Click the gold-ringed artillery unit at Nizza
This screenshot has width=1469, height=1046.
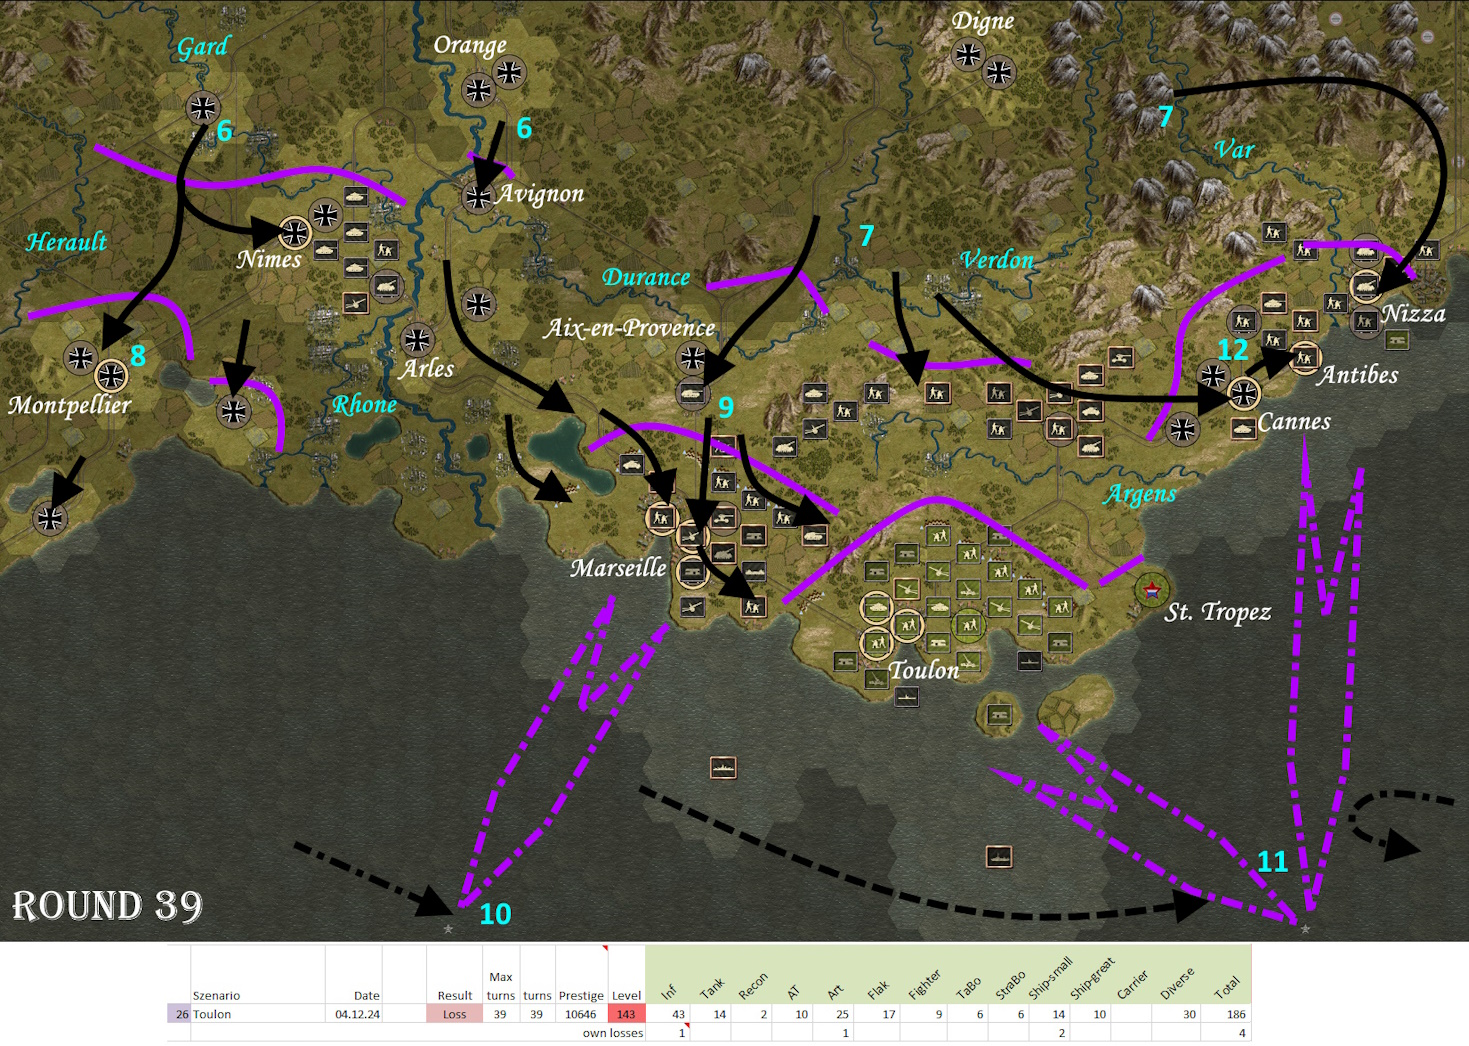click(1366, 285)
